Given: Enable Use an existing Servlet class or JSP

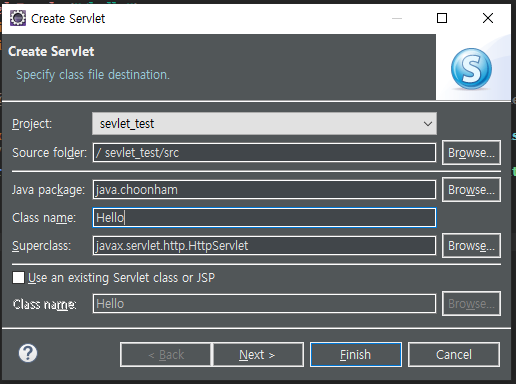Looking at the screenshot, I should (18, 277).
